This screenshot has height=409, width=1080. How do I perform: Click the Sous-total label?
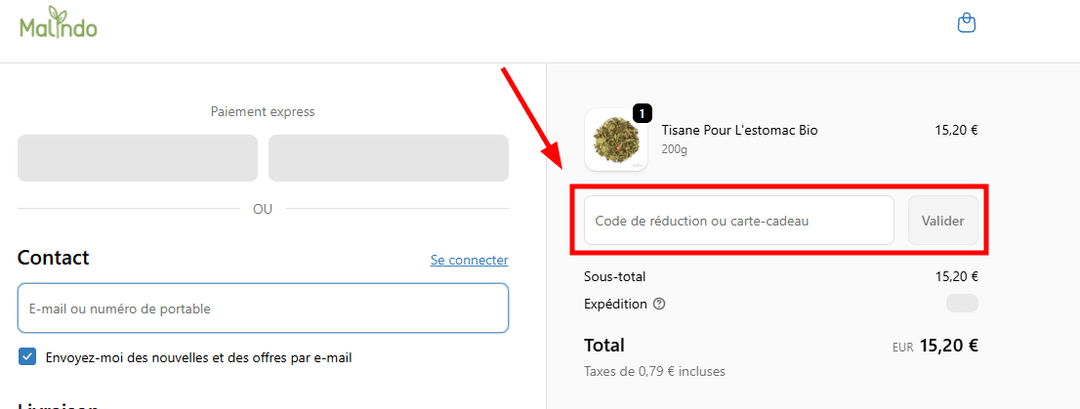615,277
